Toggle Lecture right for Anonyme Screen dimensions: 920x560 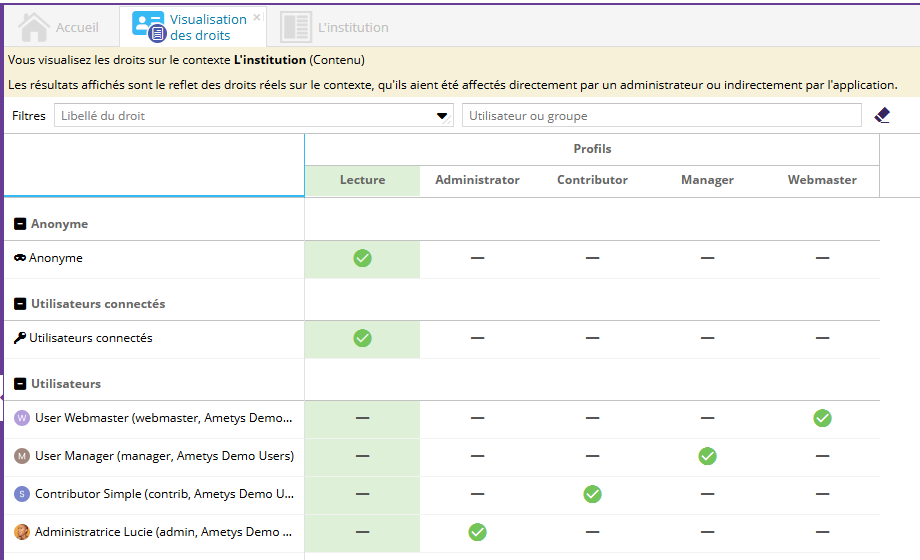[x=362, y=258]
